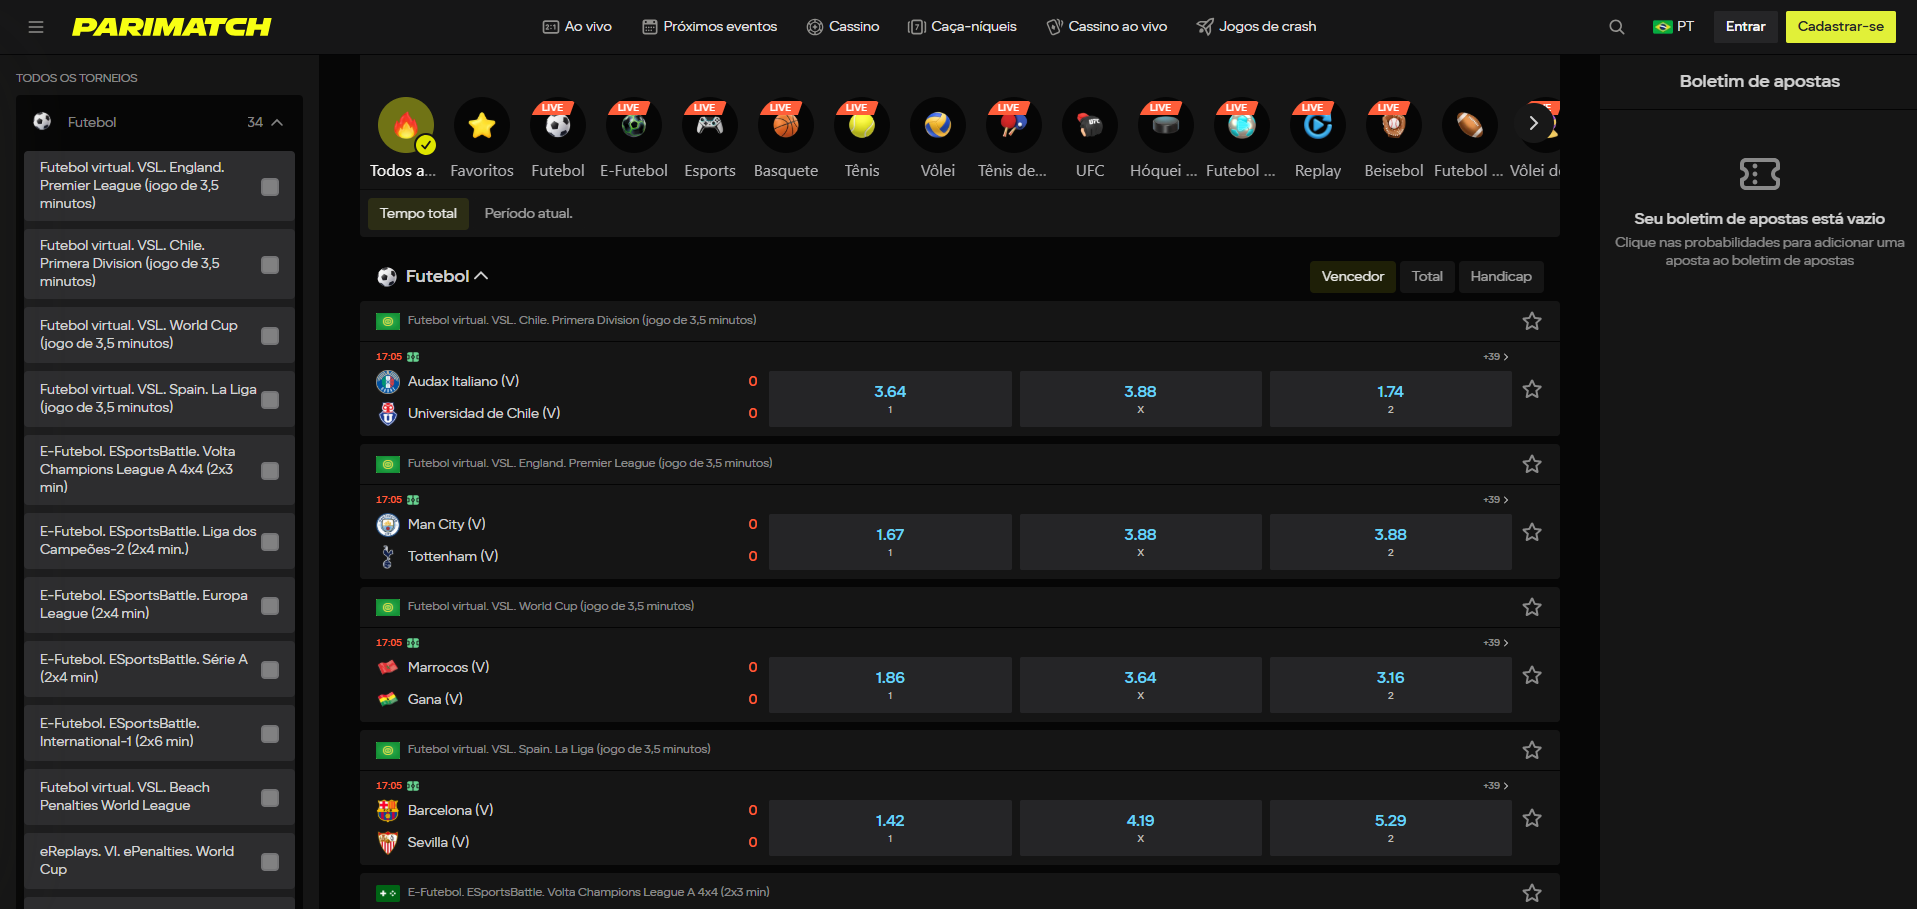Favorite the Volta Champions League A star
The width and height of the screenshot is (1917, 909).
[x=1532, y=893]
